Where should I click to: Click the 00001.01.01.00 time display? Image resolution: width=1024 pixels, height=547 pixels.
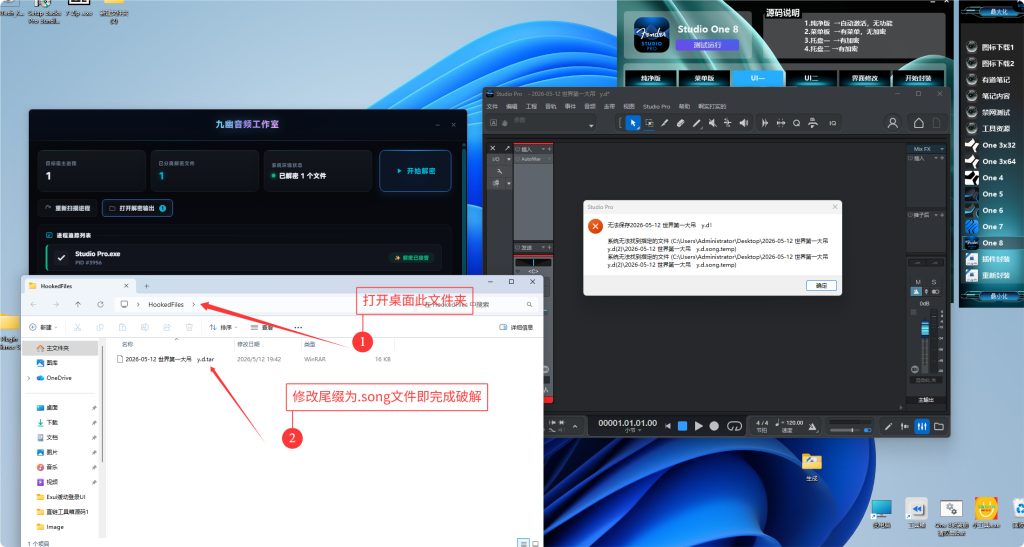[x=628, y=423]
